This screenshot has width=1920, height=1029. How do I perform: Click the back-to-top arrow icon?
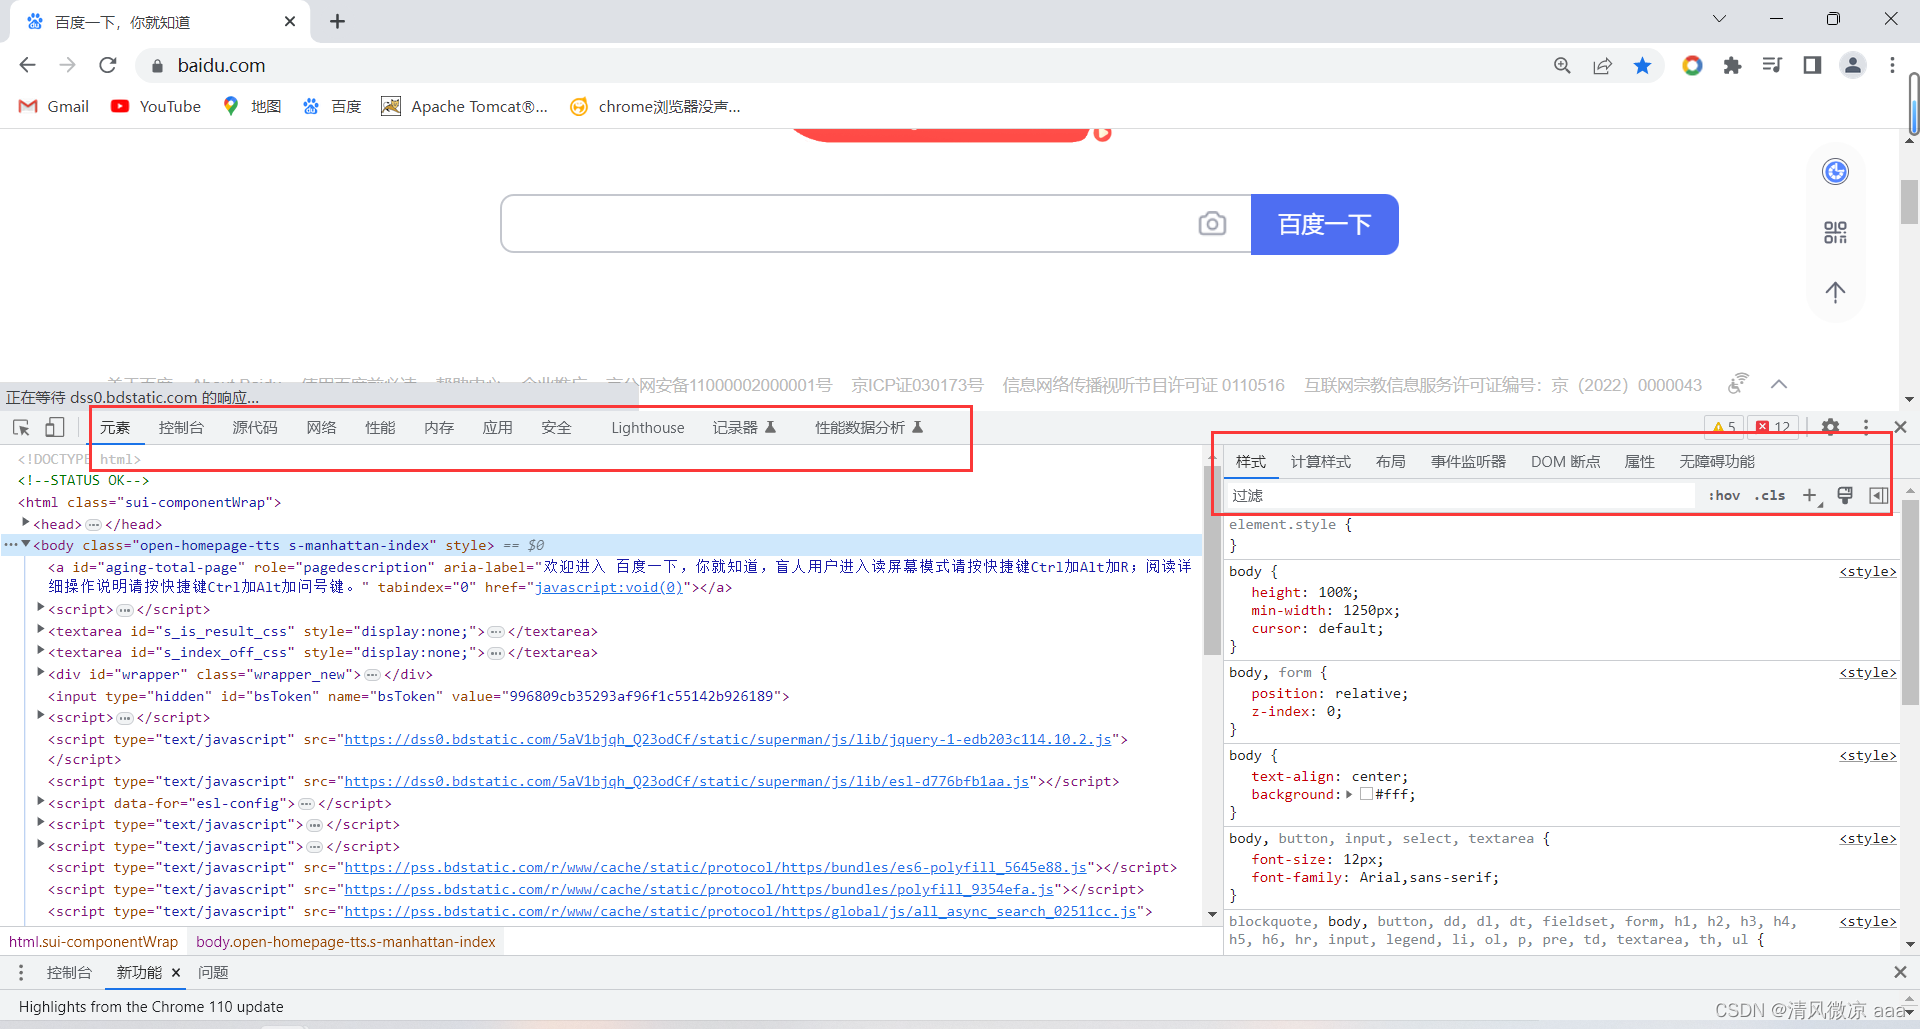click(x=1835, y=292)
